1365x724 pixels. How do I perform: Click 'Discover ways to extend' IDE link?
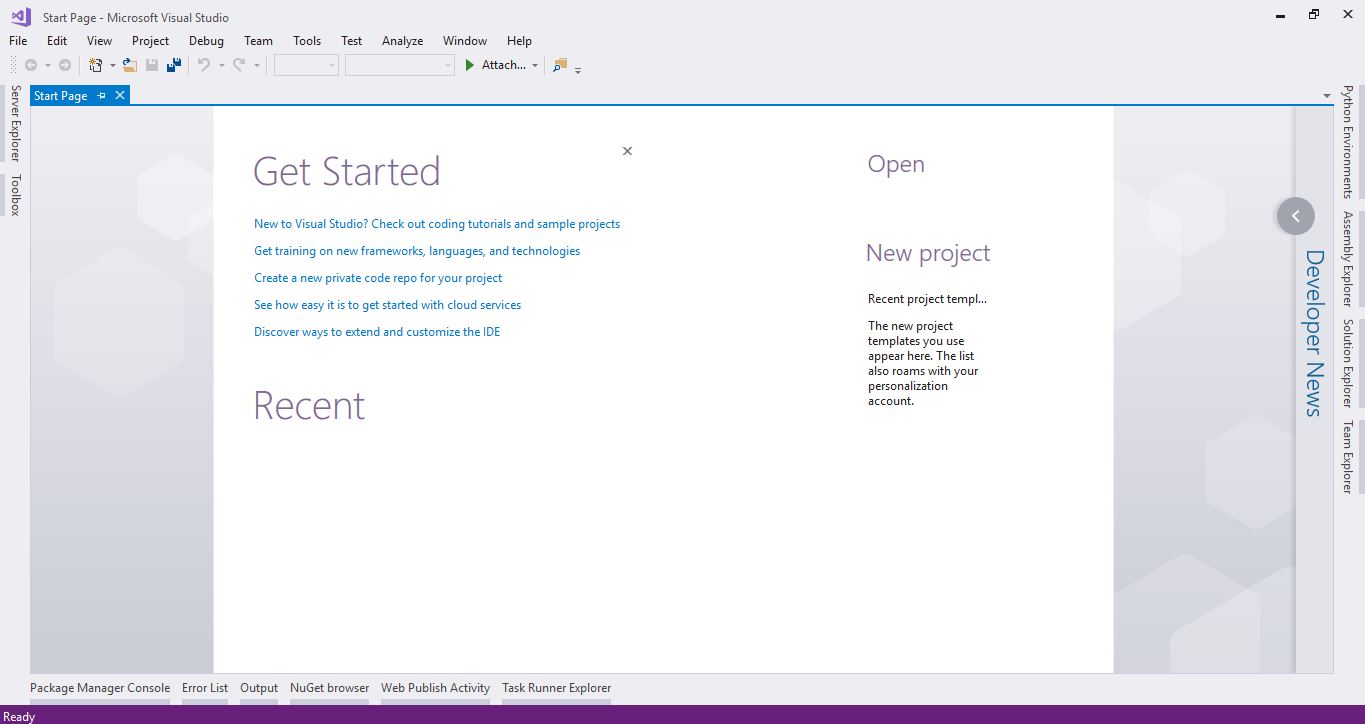click(377, 332)
